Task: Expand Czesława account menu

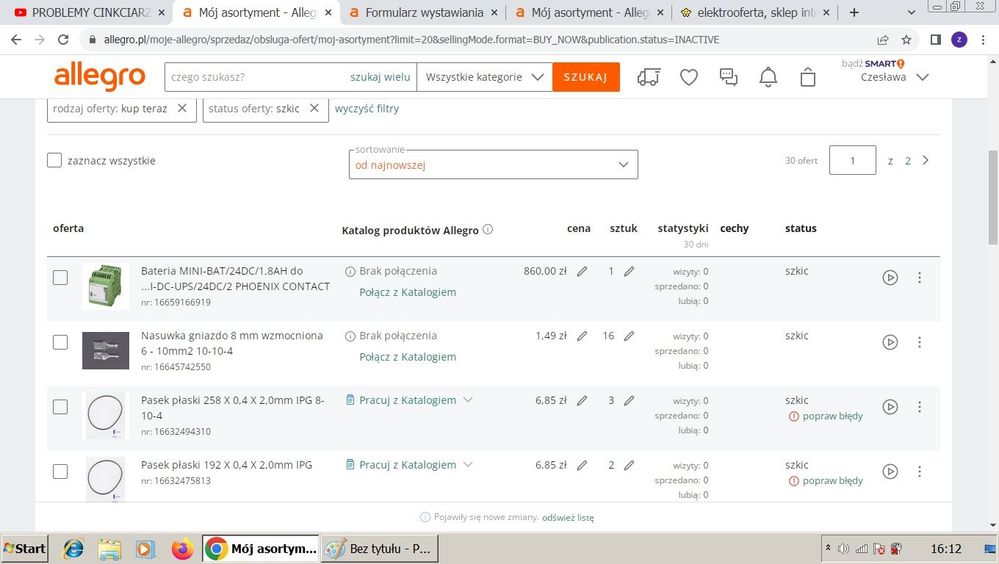Action: click(x=923, y=77)
